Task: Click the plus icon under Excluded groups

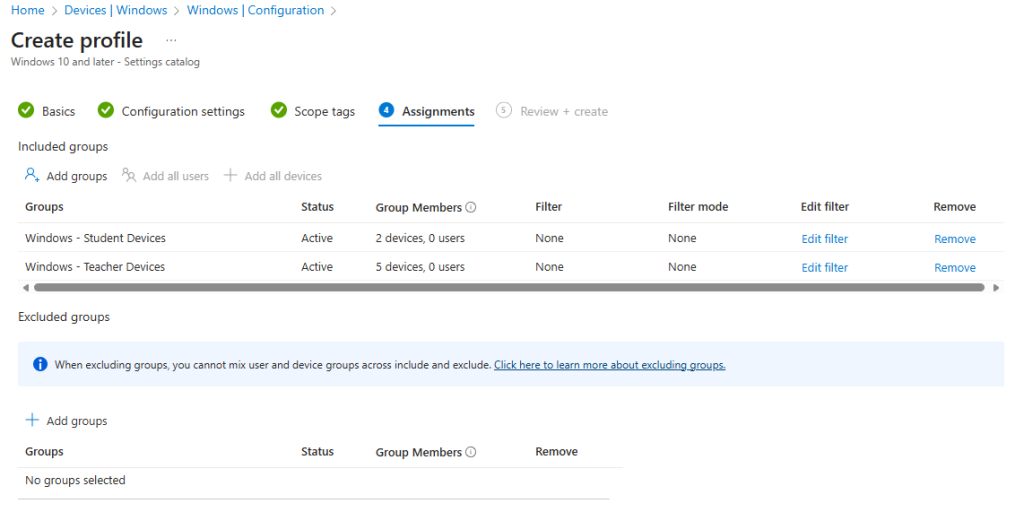Action: click(32, 421)
